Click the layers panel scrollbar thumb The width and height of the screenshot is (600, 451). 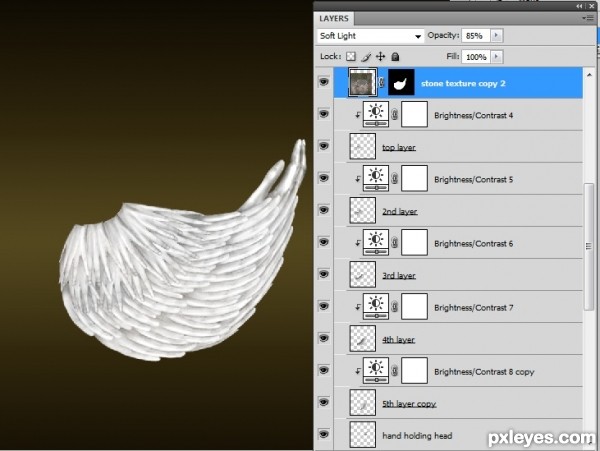point(589,247)
